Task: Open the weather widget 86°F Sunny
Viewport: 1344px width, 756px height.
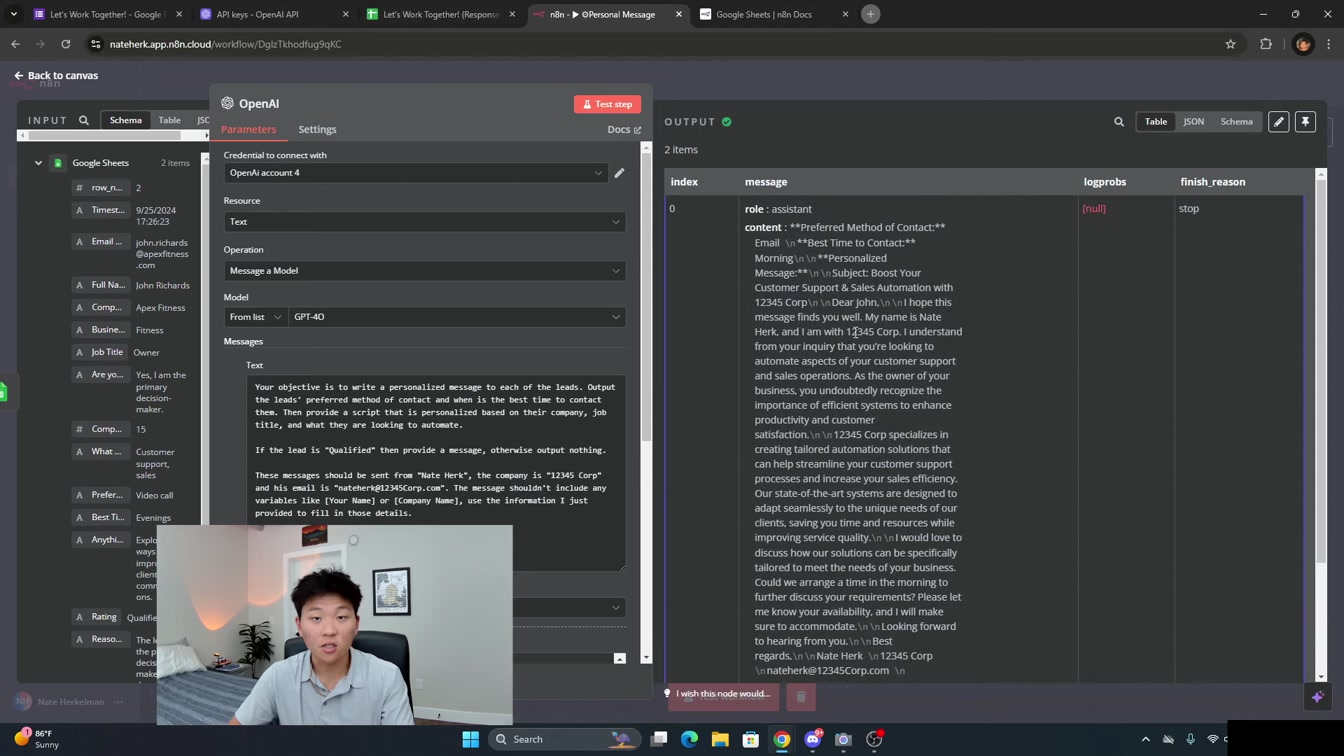Action: (36, 739)
